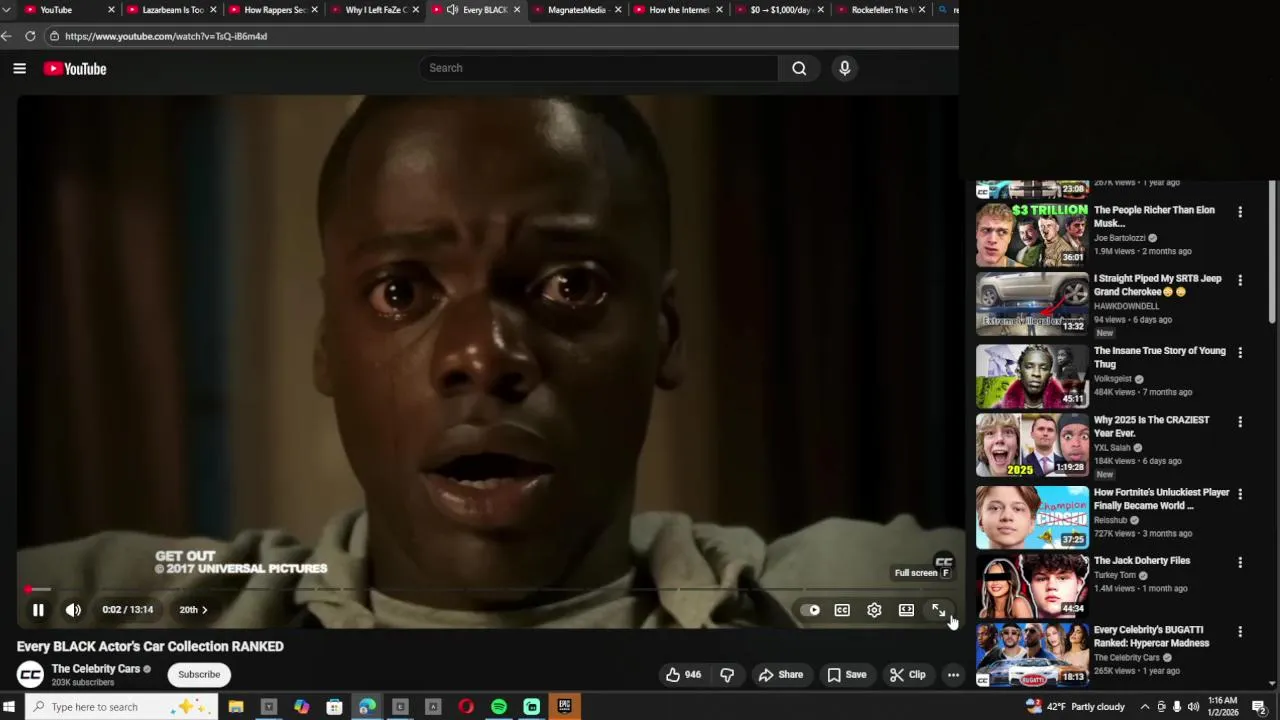This screenshot has width=1280, height=720.
Task: Open Opera from the taskbar
Action: [466, 707]
